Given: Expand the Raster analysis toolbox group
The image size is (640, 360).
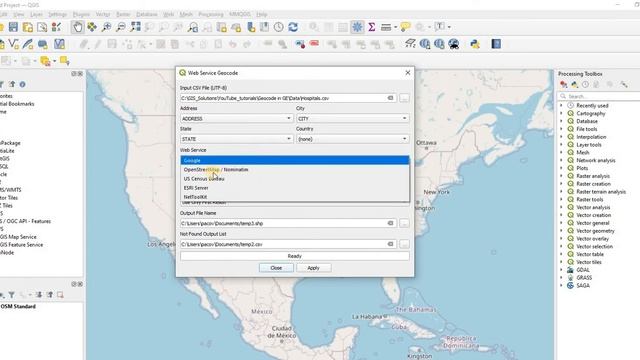Looking at the screenshot, I should (x=561, y=176).
